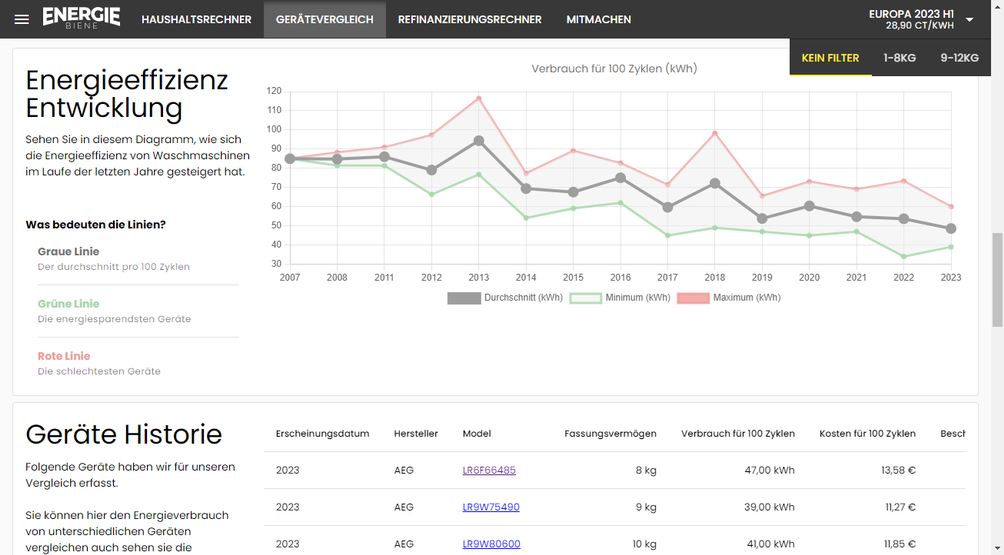This screenshot has width=1004, height=555.
Task: Hide the Minimum (kWh) series in legend
Action: tap(585, 298)
